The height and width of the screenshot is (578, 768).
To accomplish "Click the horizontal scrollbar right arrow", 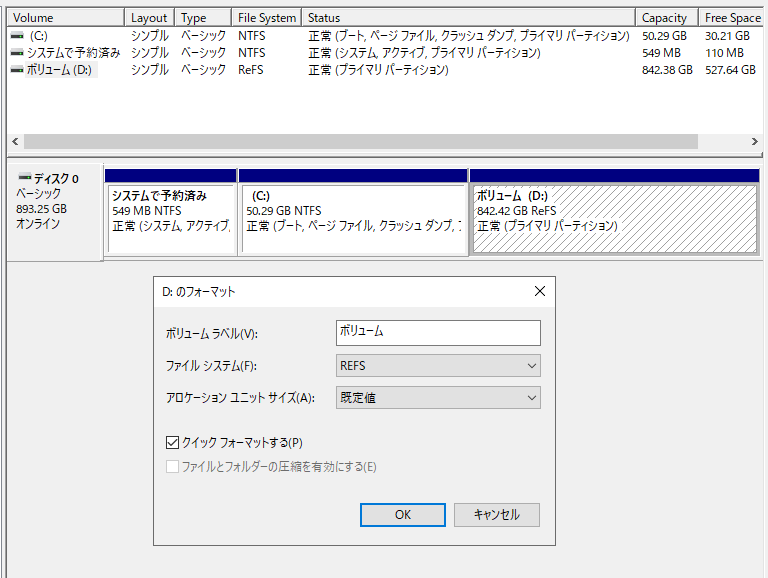I will click(x=754, y=142).
